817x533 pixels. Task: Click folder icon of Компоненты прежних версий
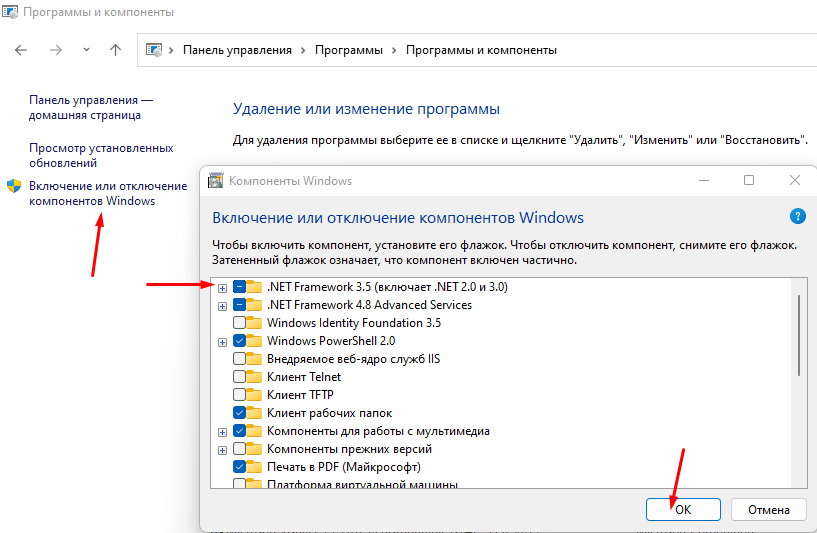click(254, 449)
